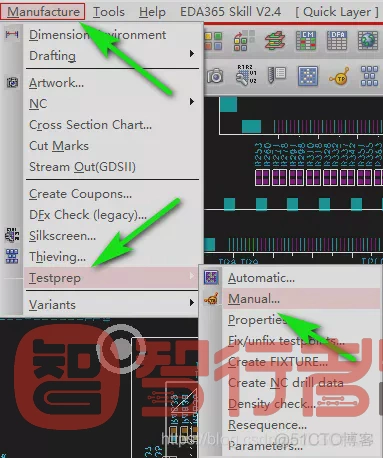Choose Silkscreen... menu entry
The width and height of the screenshot is (383, 458).
(x=62, y=236)
